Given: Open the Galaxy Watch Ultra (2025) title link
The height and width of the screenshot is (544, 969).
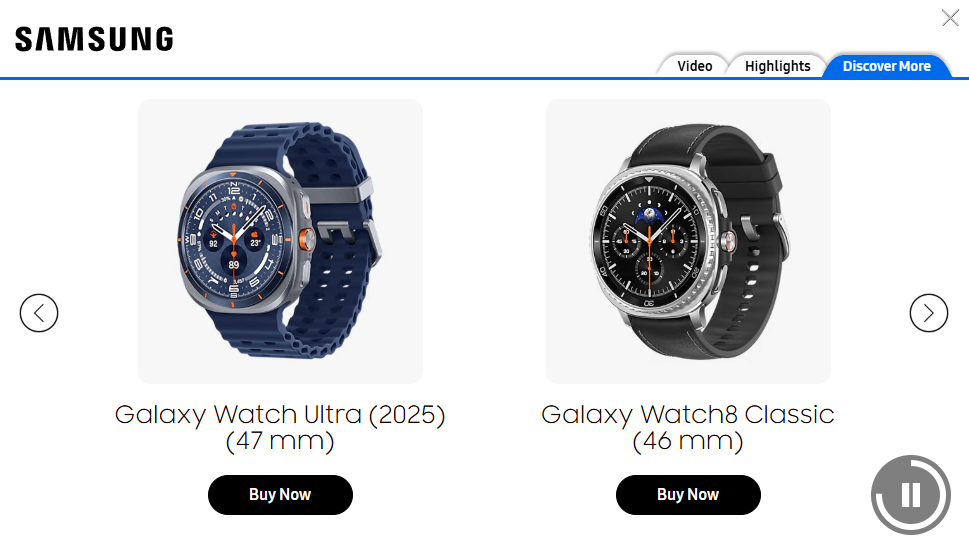Looking at the screenshot, I should pos(280,427).
